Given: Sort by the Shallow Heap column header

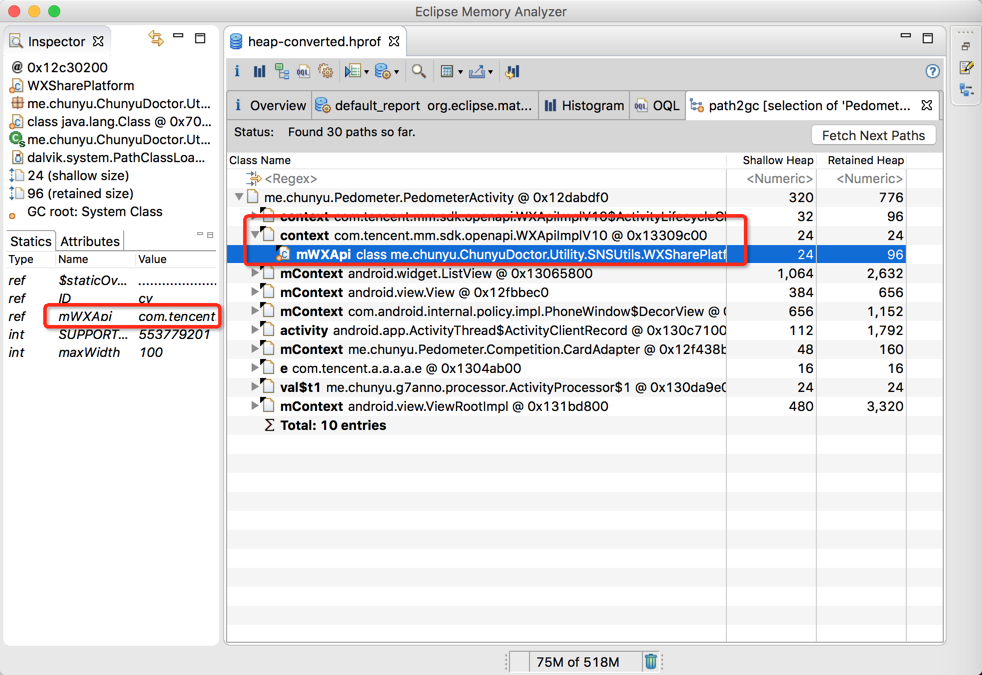Looking at the screenshot, I should pos(771,160).
